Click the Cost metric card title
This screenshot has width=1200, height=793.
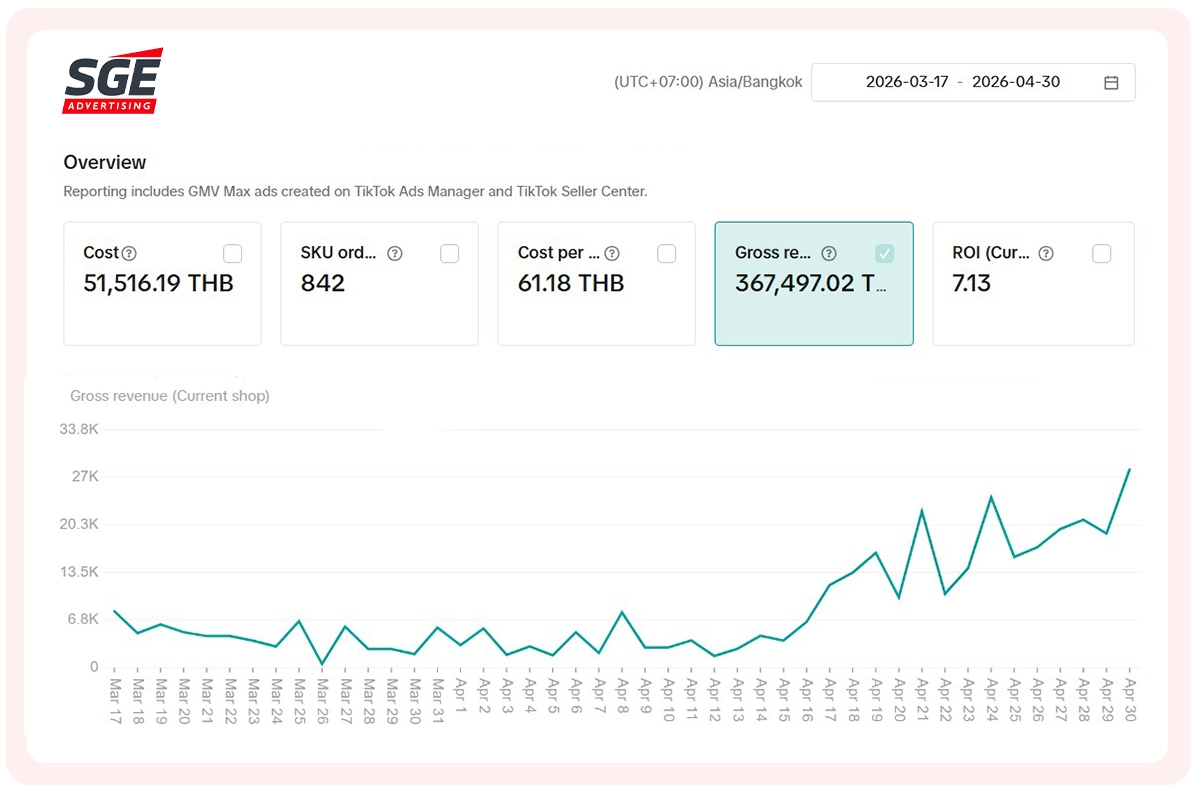coord(100,253)
